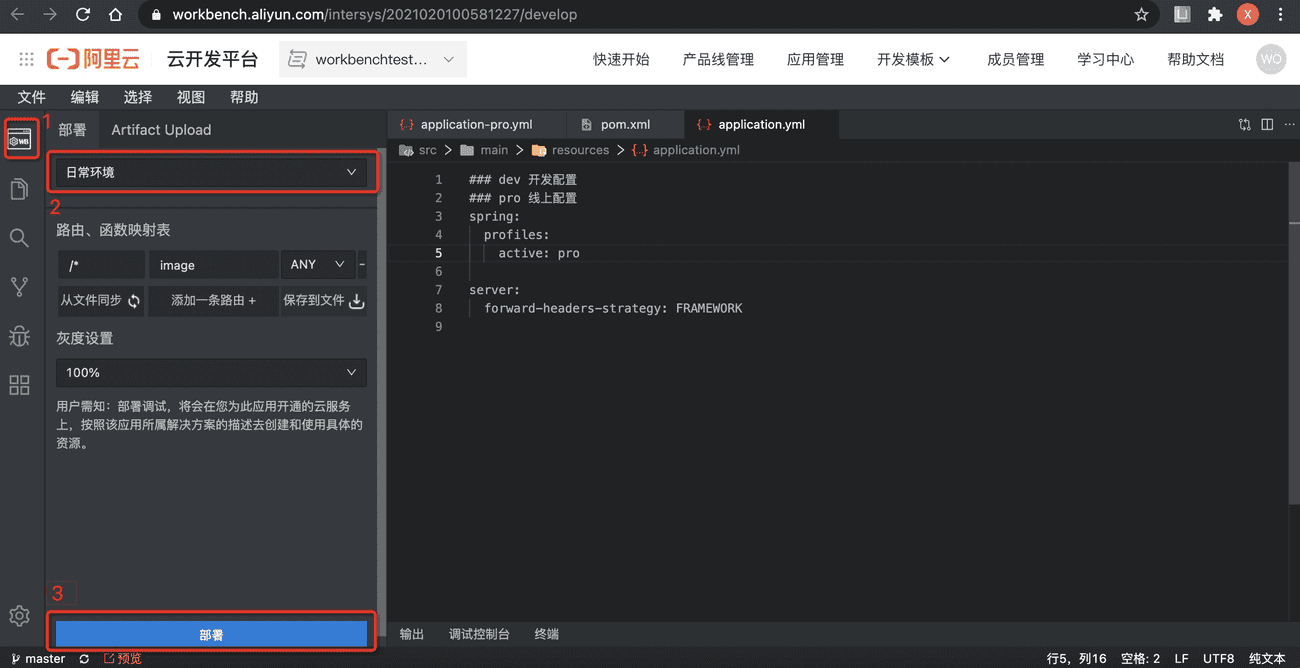Image resolution: width=1300 pixels, height=668 pixels.
Task: Click 添加一条路由 to add a route
Action: tap(212, 300)
